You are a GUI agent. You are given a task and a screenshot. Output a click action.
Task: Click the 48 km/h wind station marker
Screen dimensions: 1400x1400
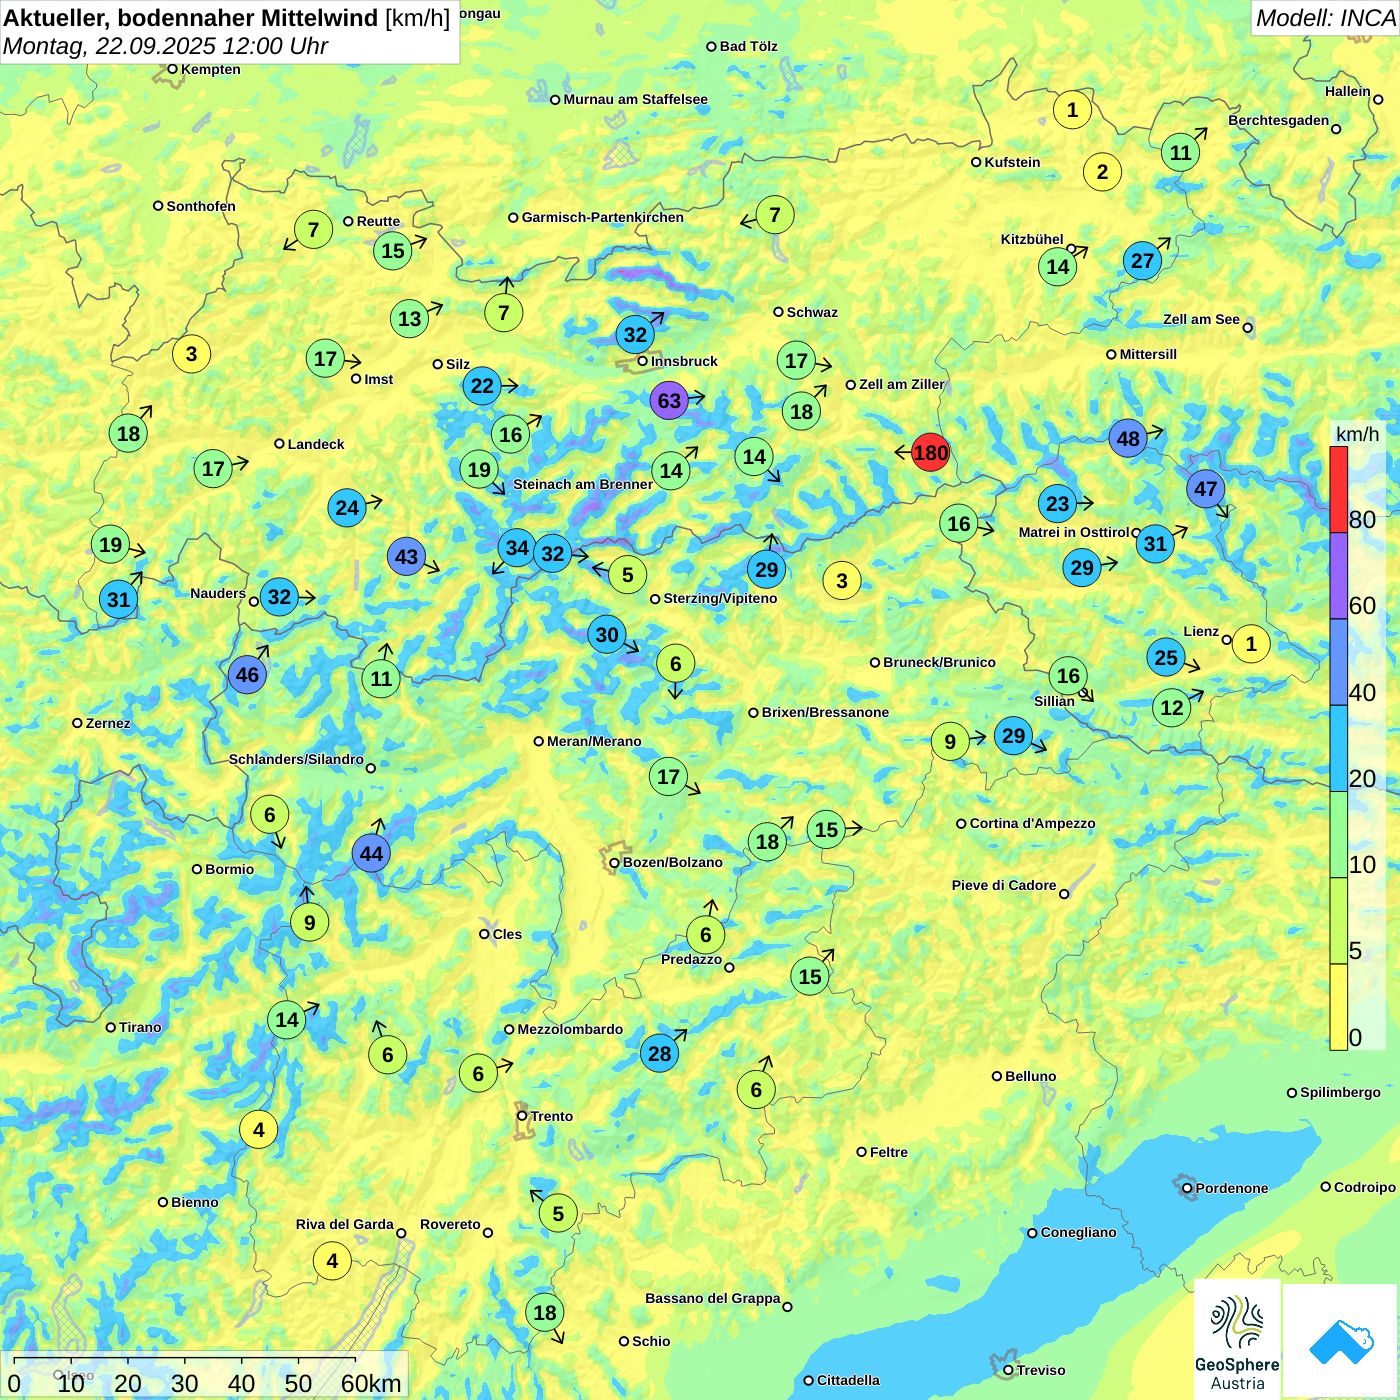point(1128,438)
